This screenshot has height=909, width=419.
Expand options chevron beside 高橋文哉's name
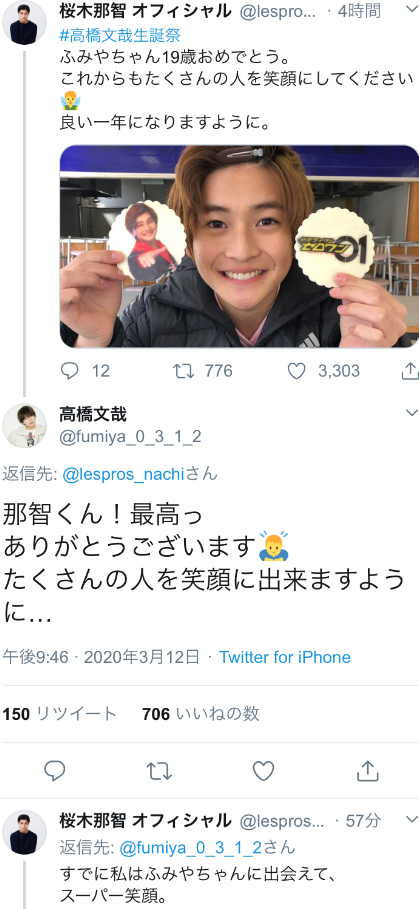(x=411, y=413)
